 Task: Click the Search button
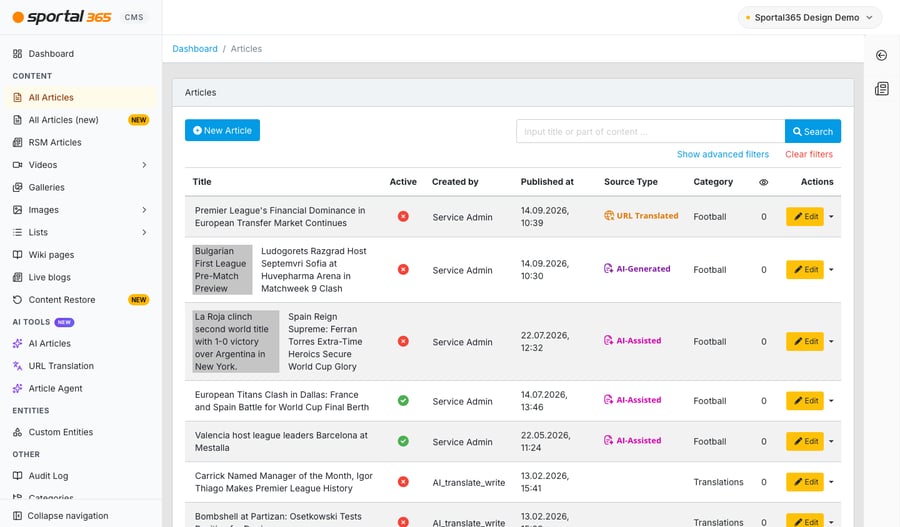pos(813,131)
